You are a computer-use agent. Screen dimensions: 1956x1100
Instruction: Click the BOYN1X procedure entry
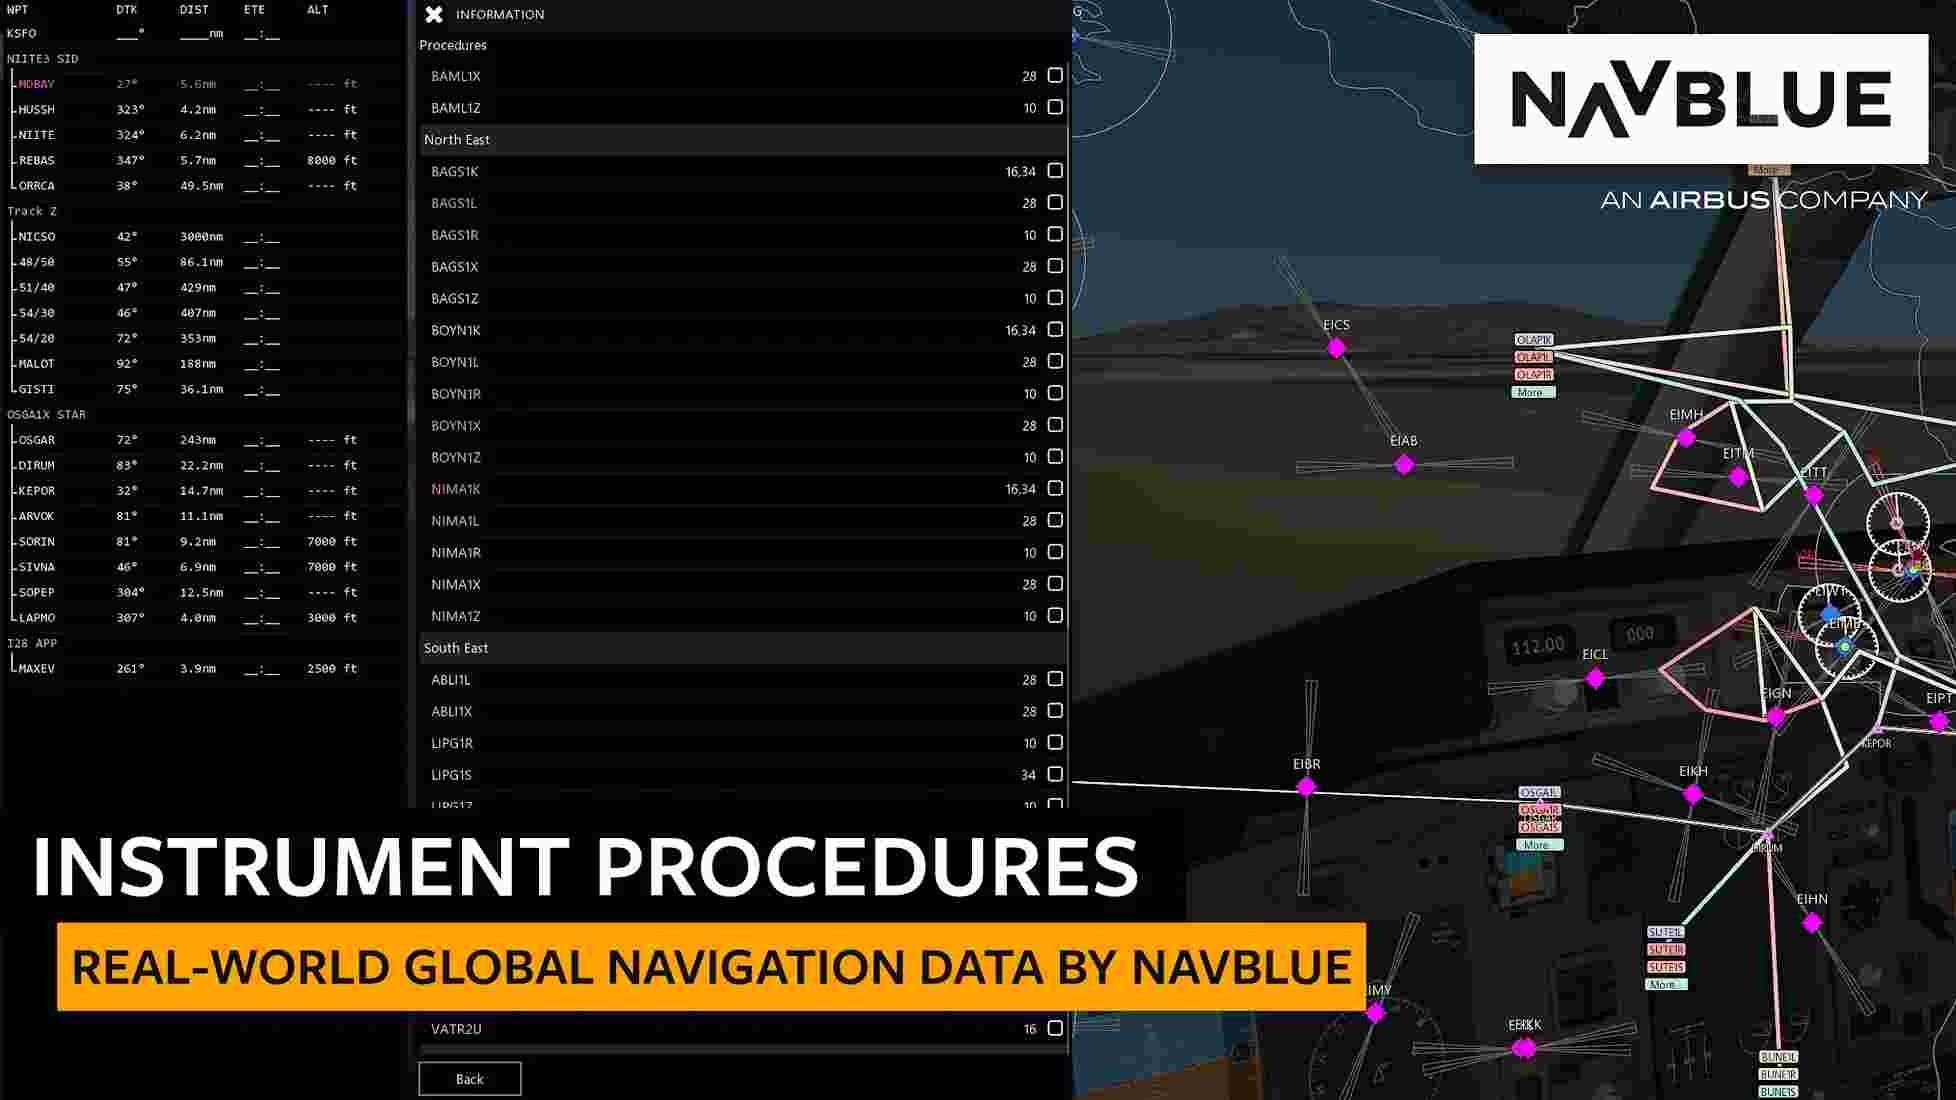pos(456,425)
